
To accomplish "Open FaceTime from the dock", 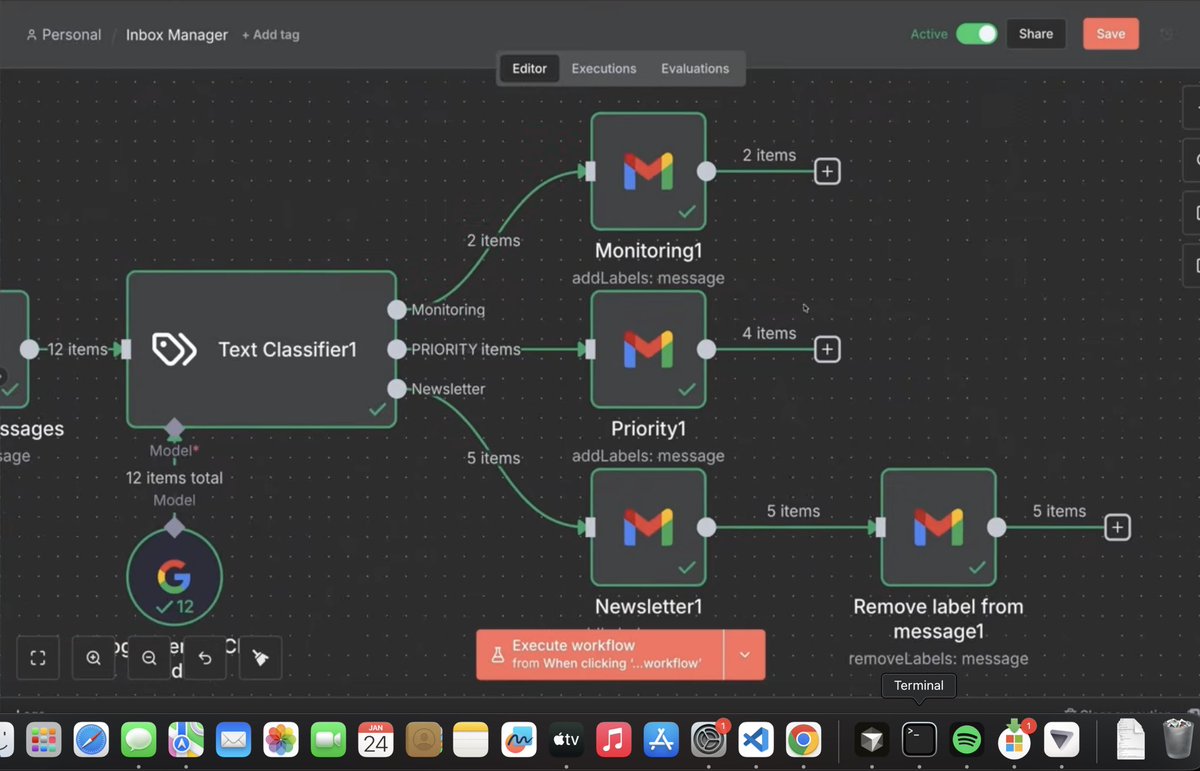I will tap(329, 740).
